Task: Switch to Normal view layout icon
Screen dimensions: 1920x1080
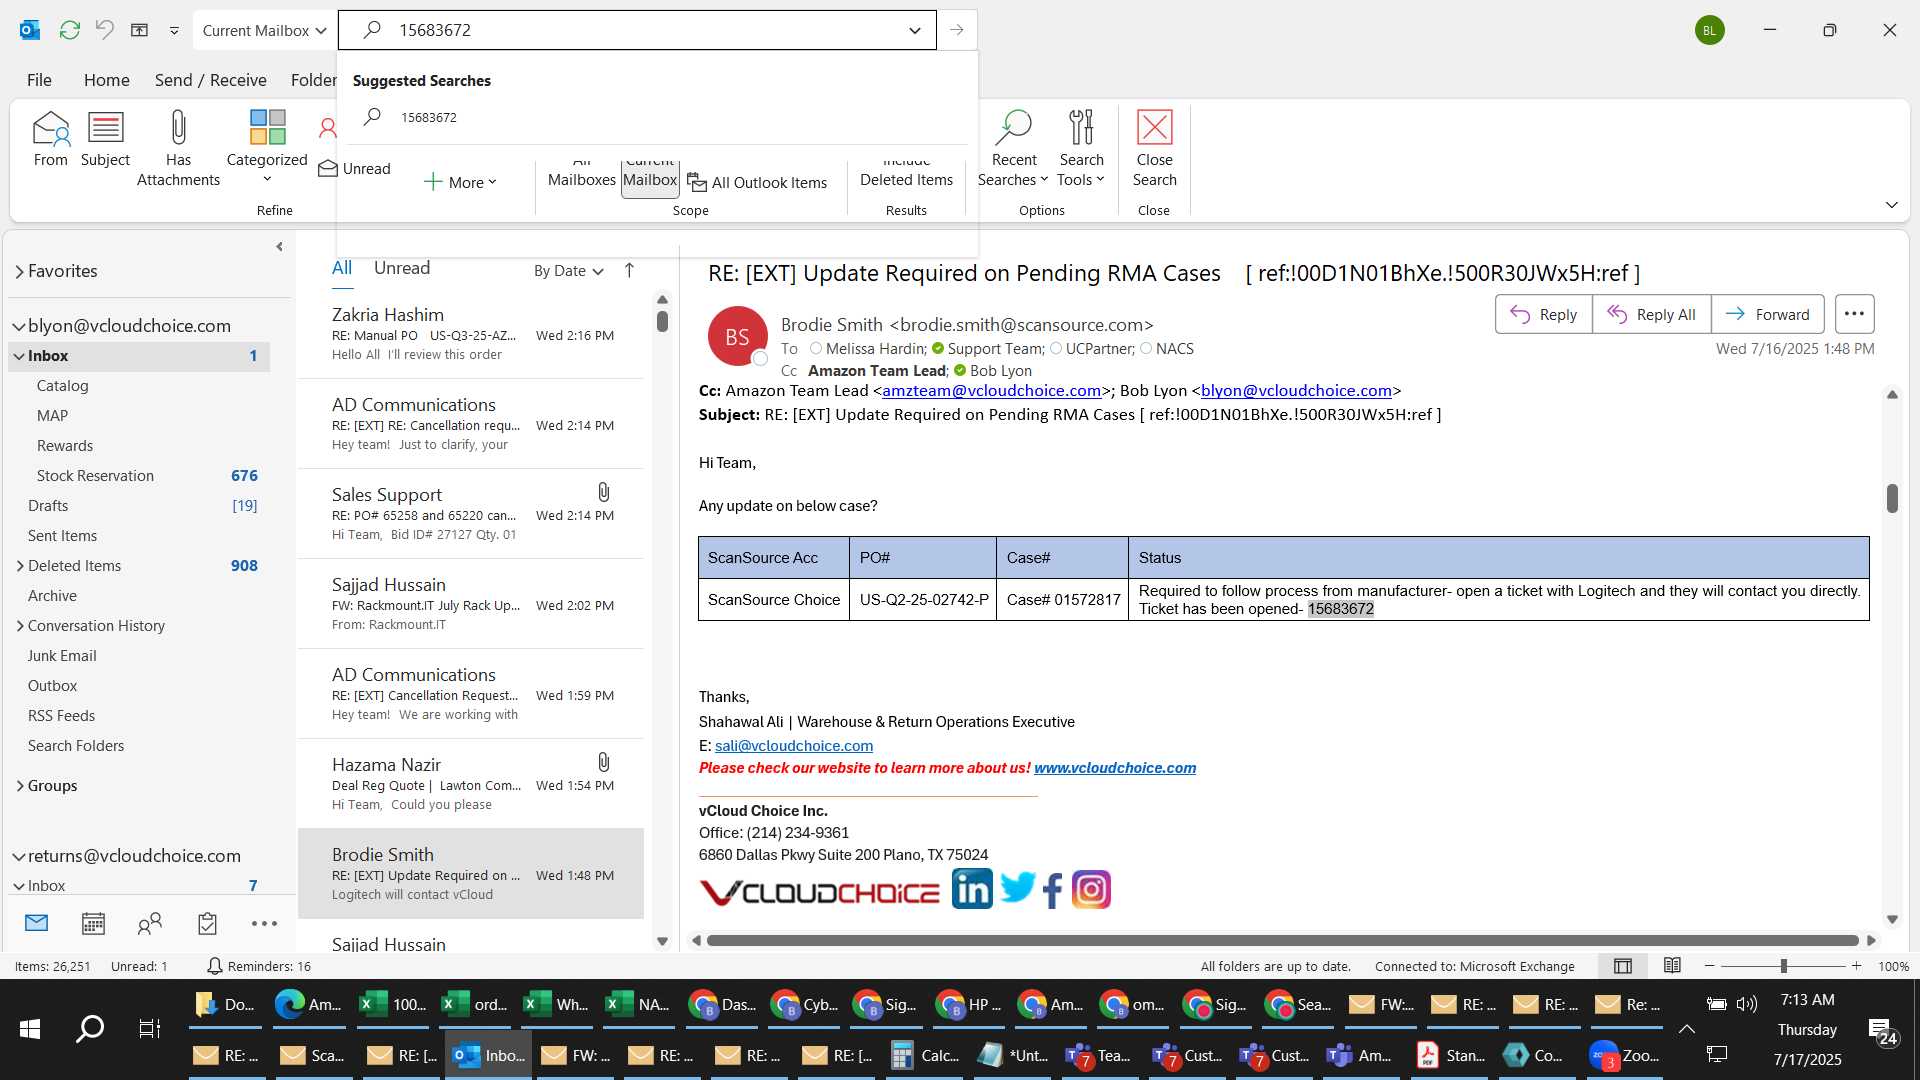Action: pyautogui.click(x=1623, y=966)
